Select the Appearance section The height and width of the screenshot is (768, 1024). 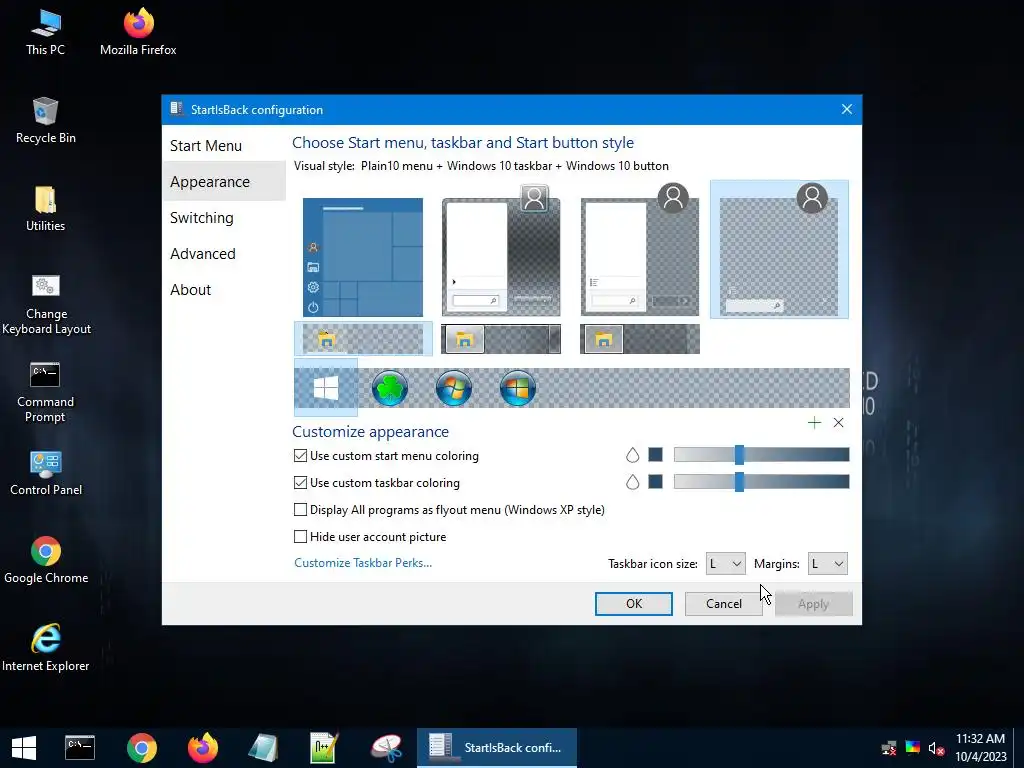tap(224, 182)
